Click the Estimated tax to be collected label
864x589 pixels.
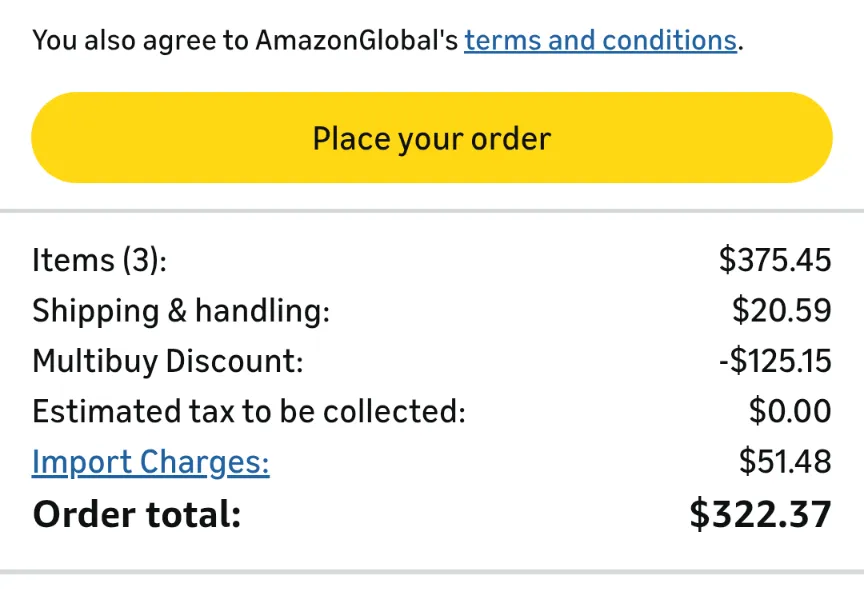pyautogui.click(x=249, y=412)
